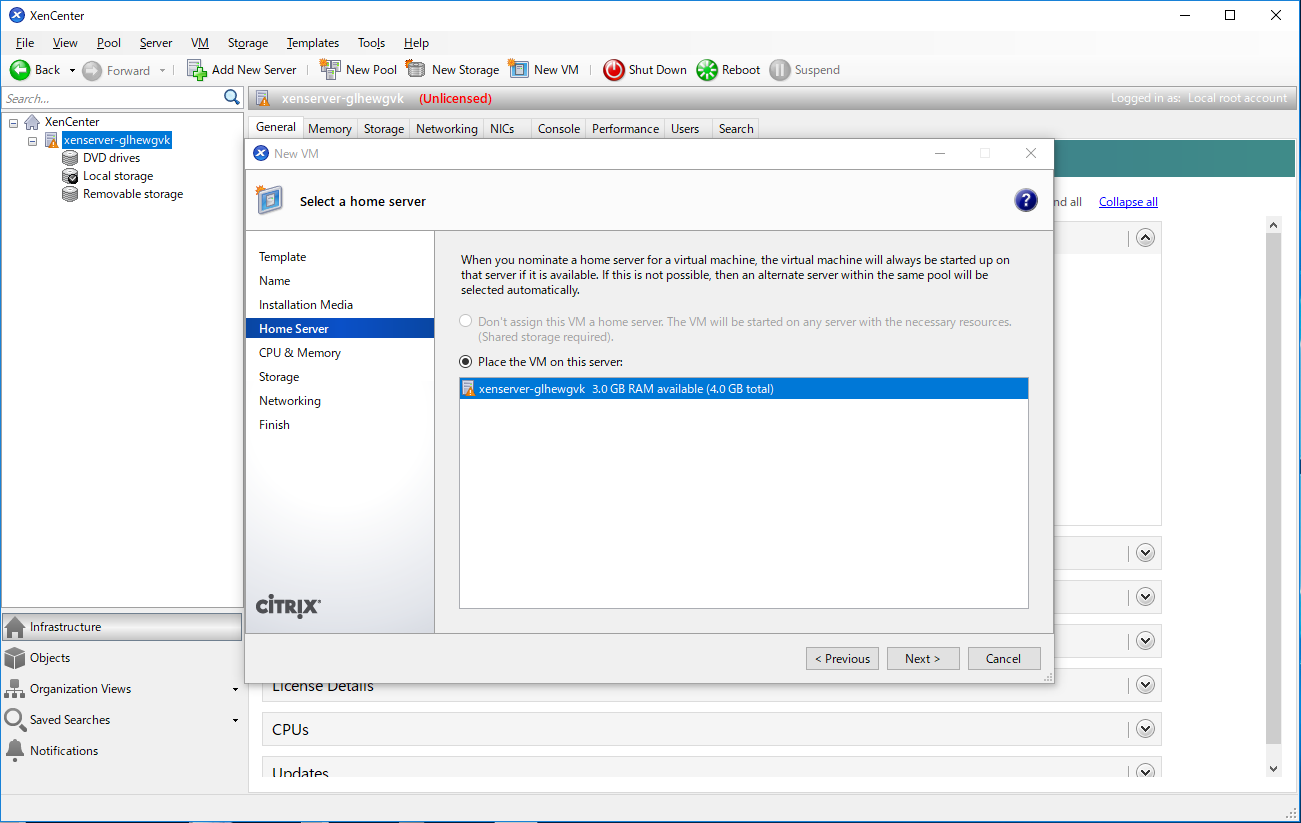1301x823 pixels.
Task: Expand the CPUs section chevron
Action: click(1146, 729)
